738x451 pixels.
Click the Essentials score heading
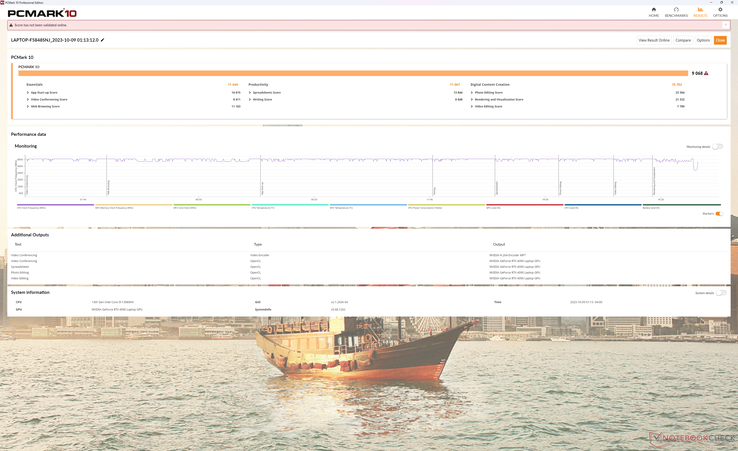click(x=34, y=85)
